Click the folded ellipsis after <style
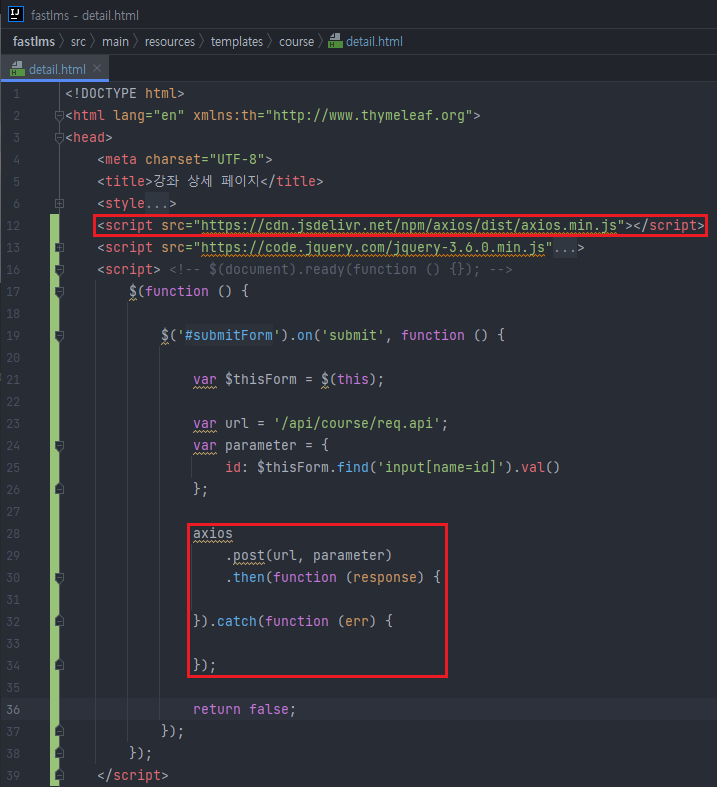Image resolution: width=717 pixels, height=787 pixels. point(157,203)
